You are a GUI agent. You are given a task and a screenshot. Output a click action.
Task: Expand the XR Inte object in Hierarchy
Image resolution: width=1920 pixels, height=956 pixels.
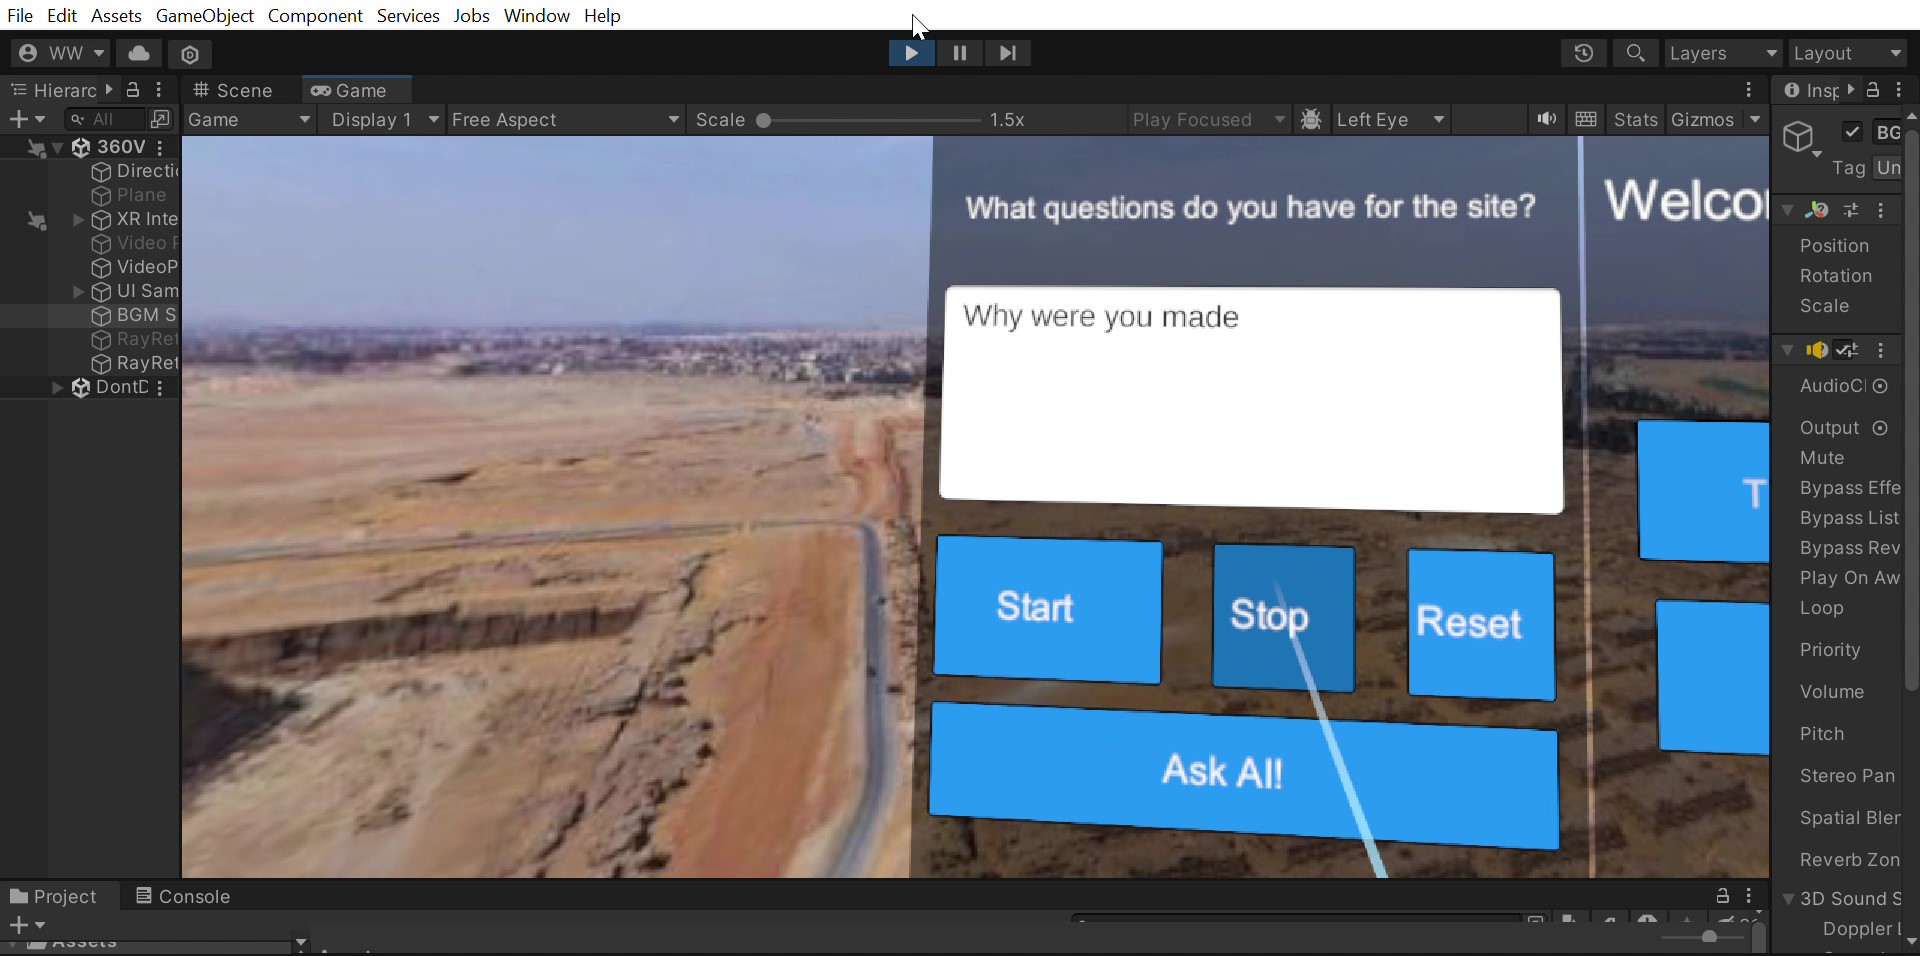(79, 219)
